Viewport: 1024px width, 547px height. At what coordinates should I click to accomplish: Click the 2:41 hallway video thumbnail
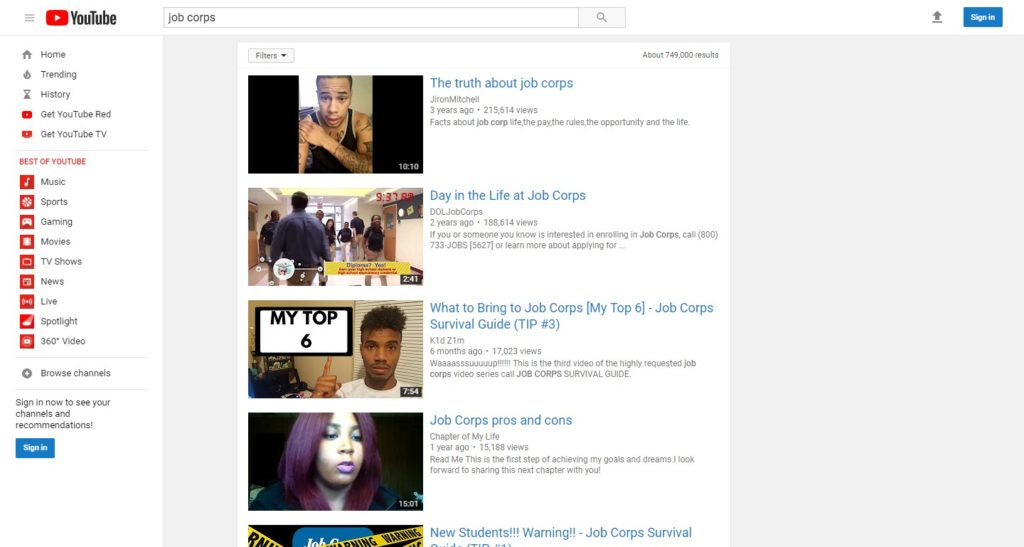tap(336, 237)
